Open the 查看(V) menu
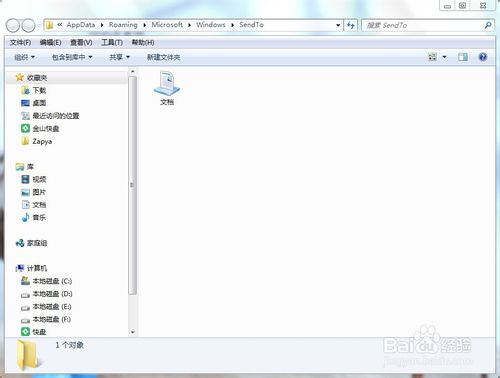This screenshot has width=500, height=378. click(x=81, y=42)
